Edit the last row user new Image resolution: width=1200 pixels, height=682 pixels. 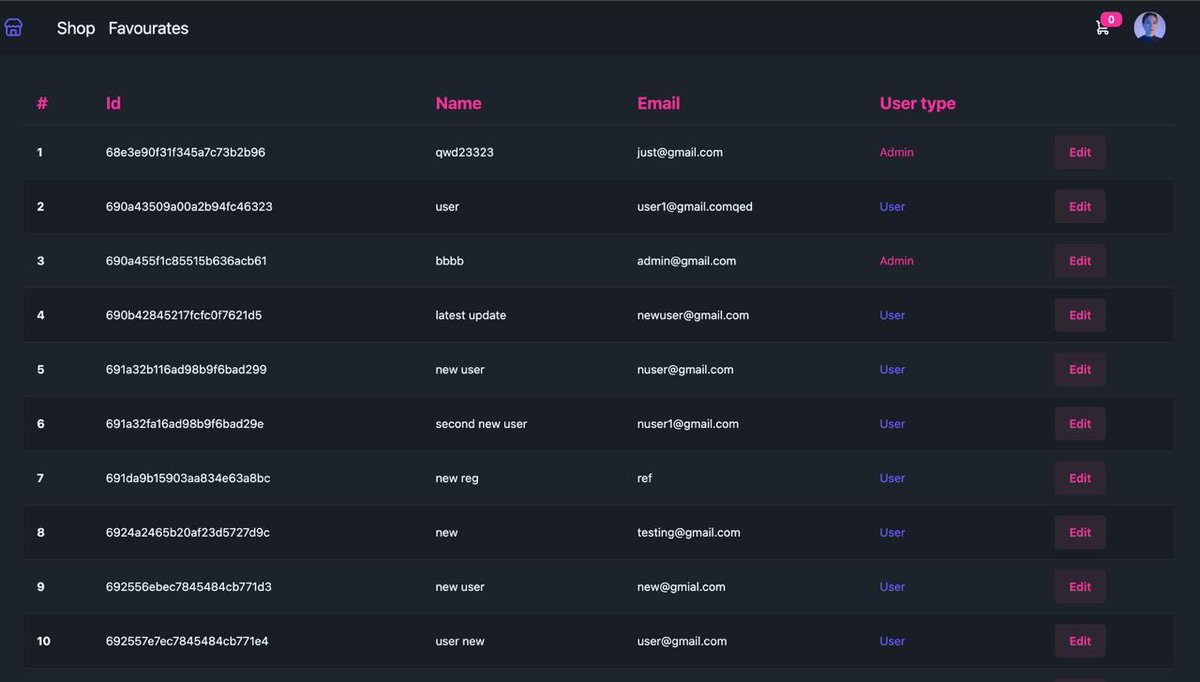click(x=1079, y=641)
